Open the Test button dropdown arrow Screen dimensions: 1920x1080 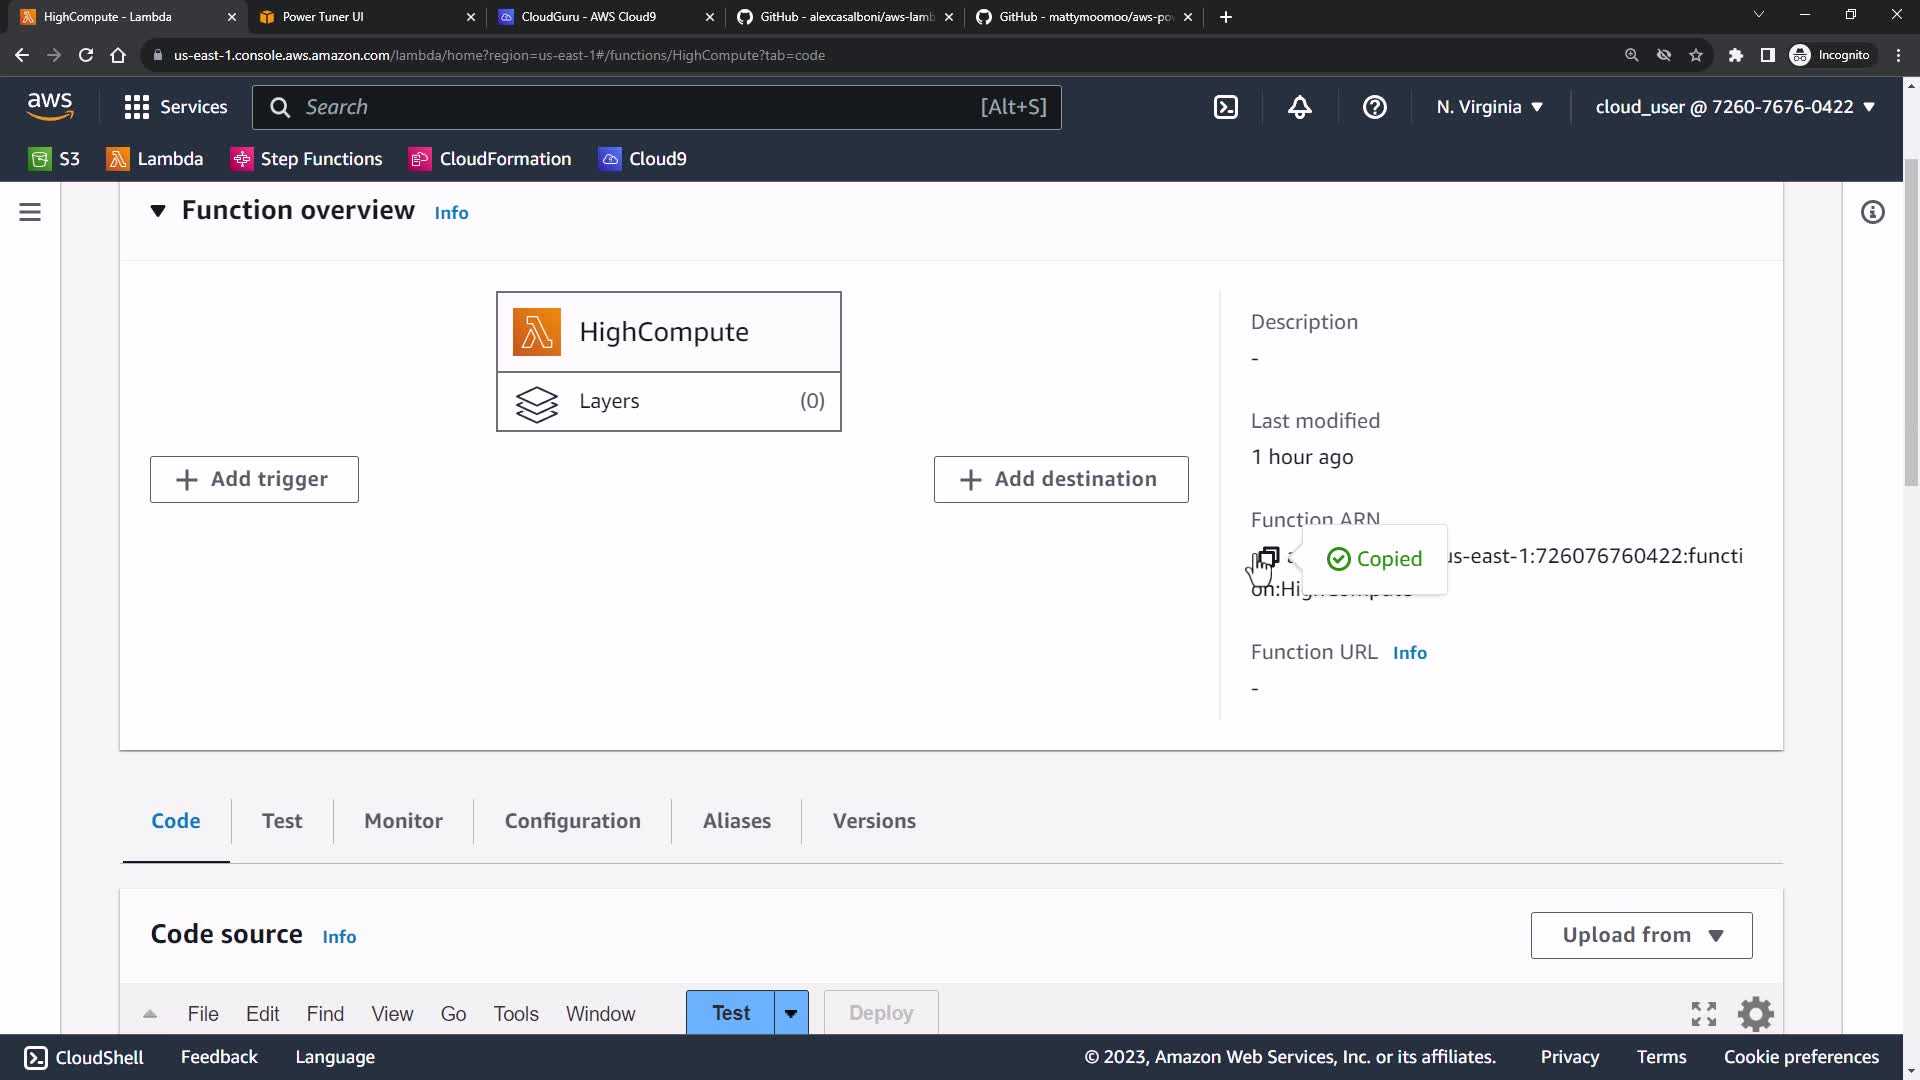[x=791, y=1013]
